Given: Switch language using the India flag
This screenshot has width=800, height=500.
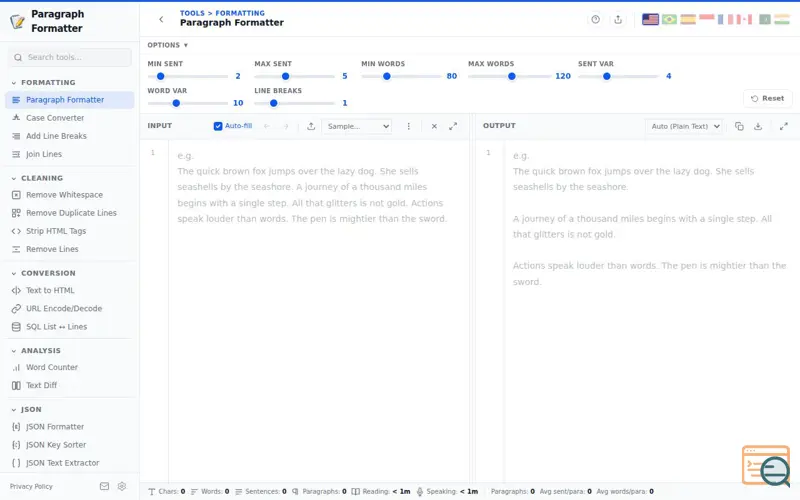Looking at the screenshot, I should click(782, 19).
